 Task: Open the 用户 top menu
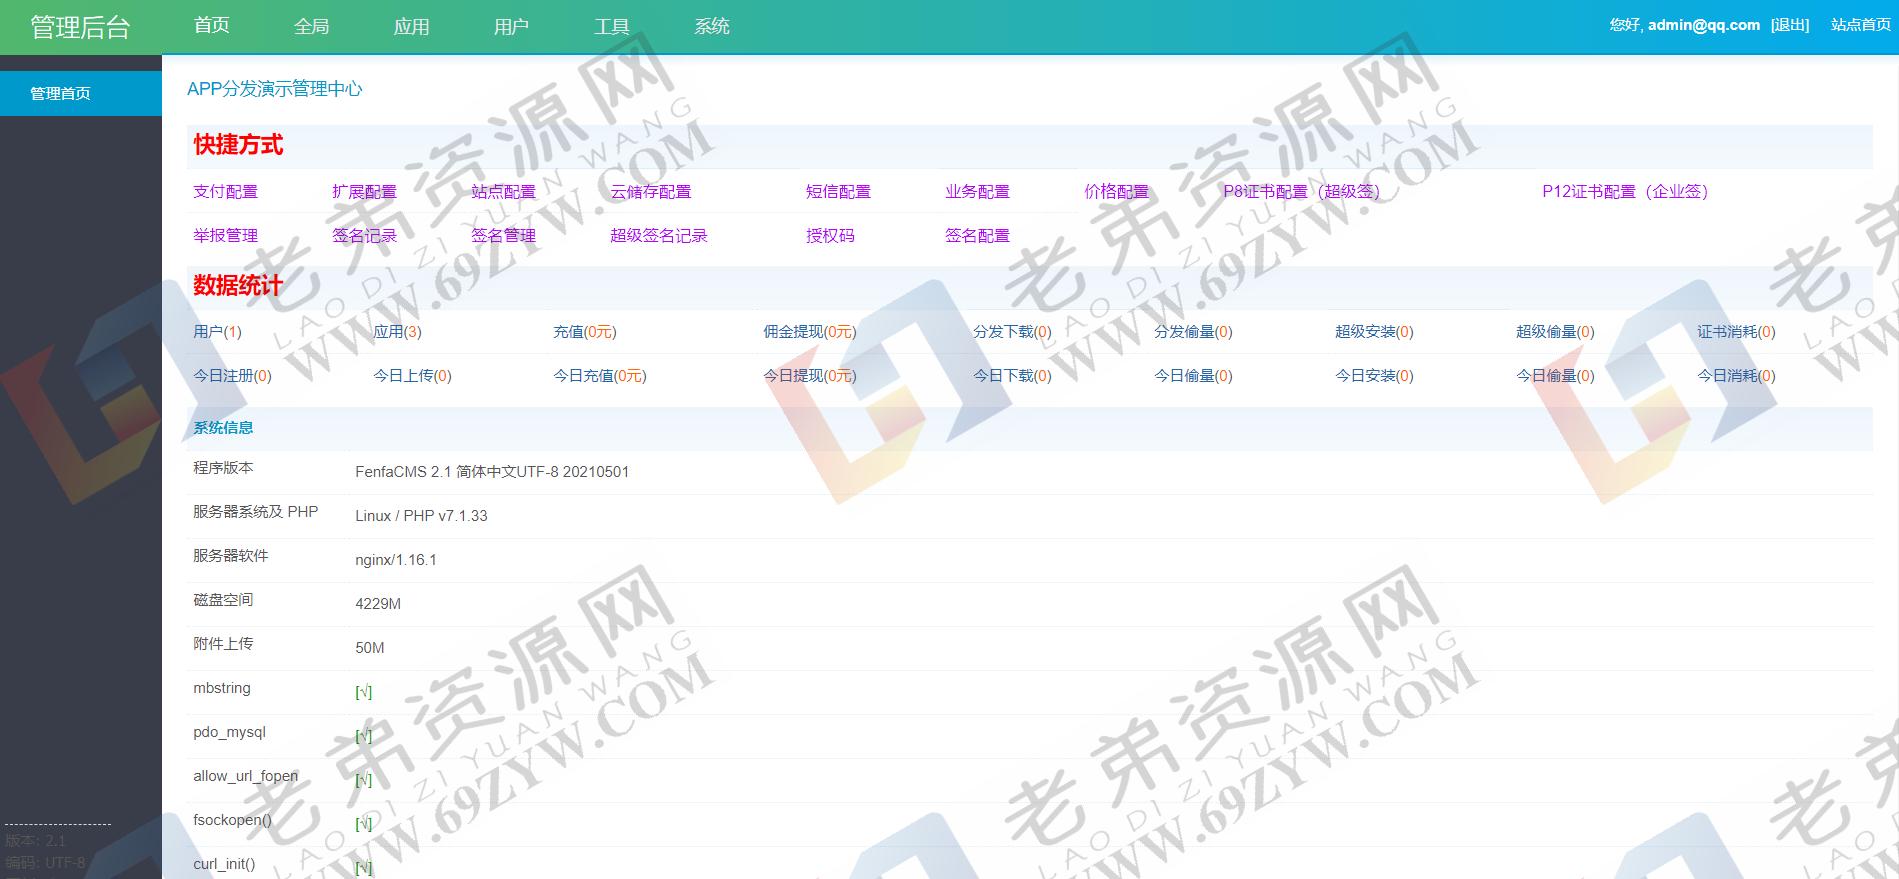click(x=512, y=26)
